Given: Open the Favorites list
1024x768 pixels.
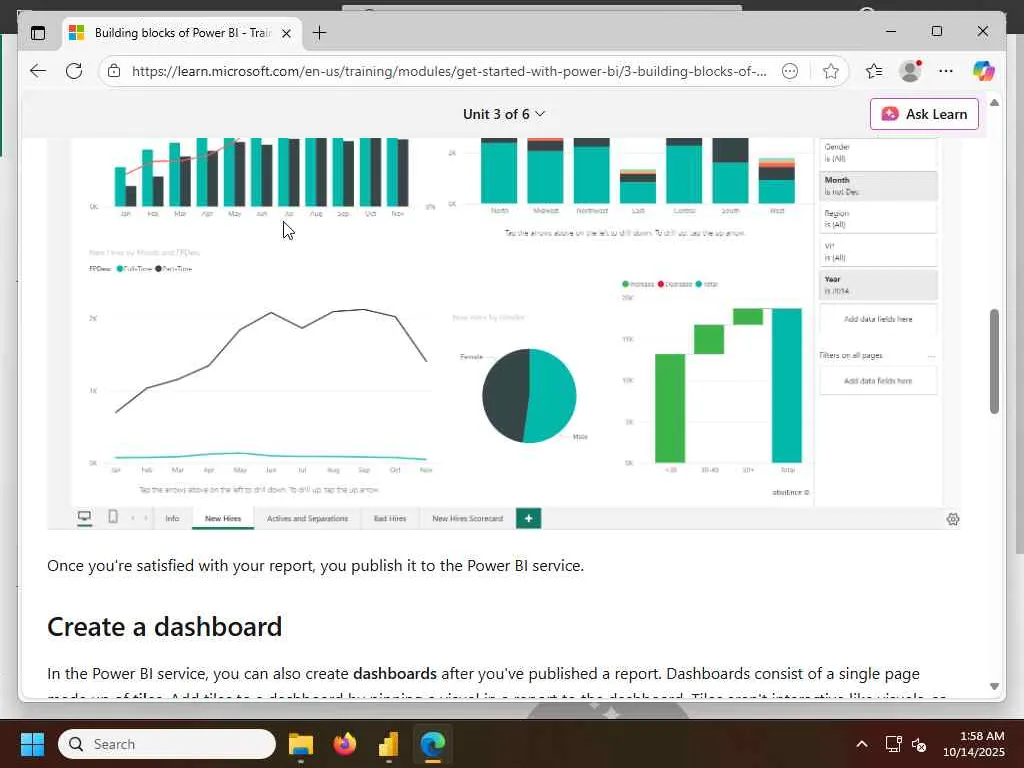Looking at the screenshot, I should [x=873, y=71].
